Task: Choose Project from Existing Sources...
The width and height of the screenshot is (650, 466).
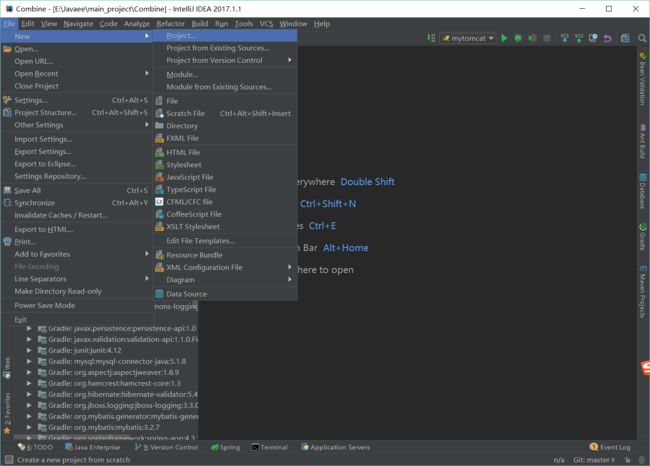Action: [225, 48]
